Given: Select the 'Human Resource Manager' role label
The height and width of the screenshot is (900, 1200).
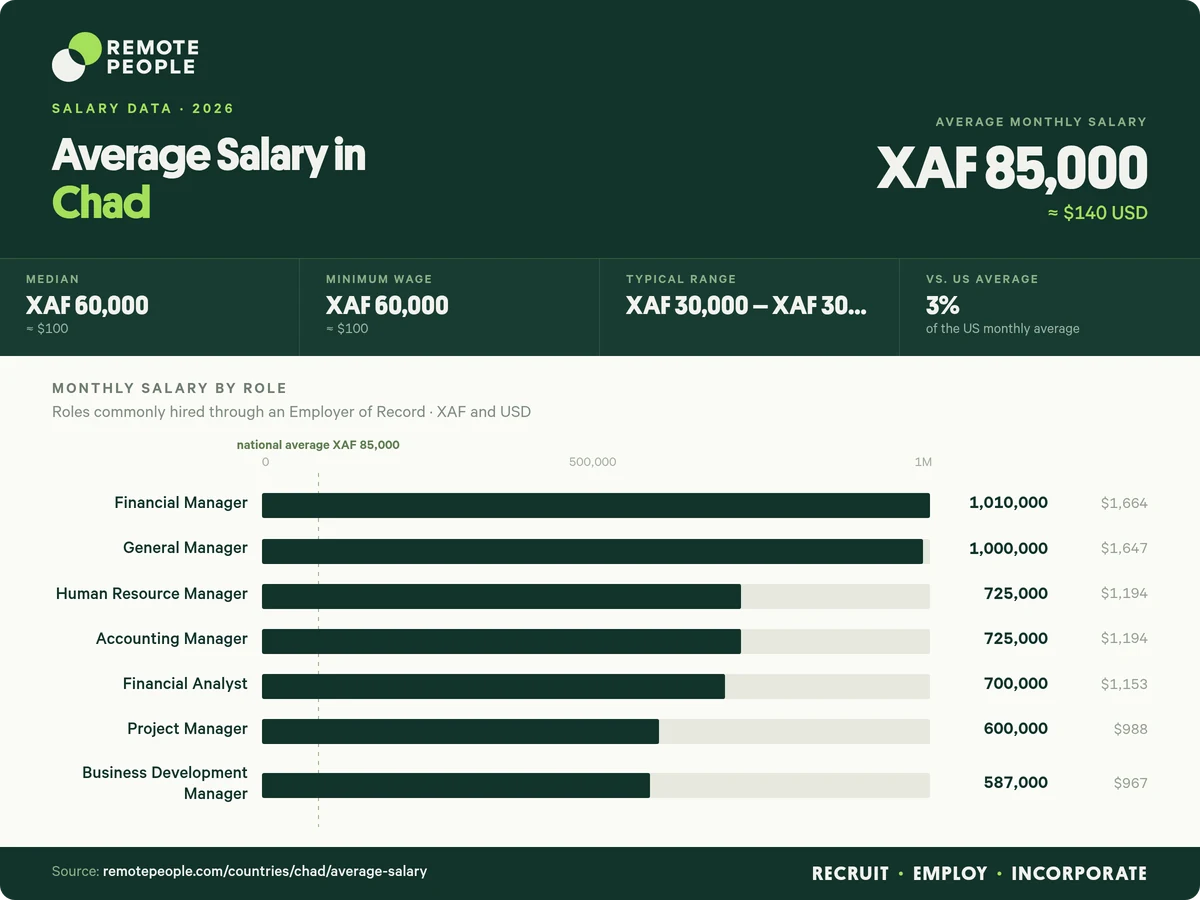Looking at the screenshot, I should coord(152,594).
